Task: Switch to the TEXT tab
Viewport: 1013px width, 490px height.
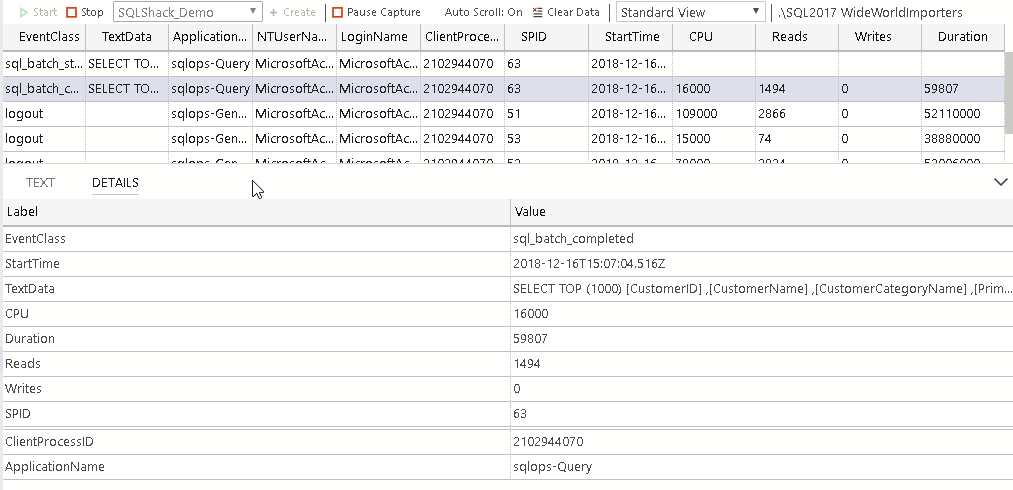Action: tap(40, 183)
